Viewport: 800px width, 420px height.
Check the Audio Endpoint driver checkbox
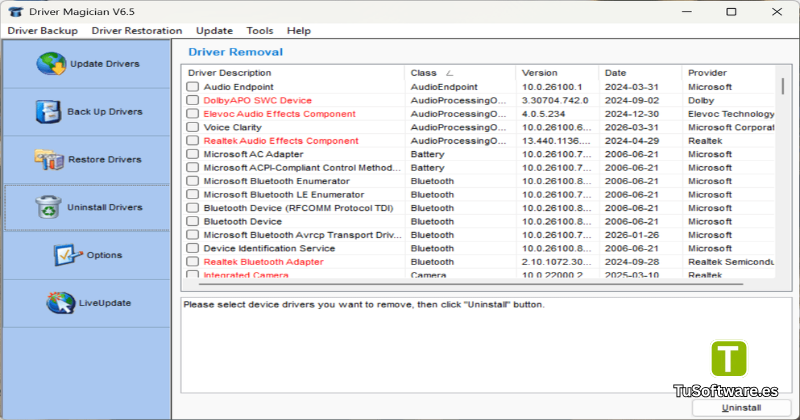(192, 87)
